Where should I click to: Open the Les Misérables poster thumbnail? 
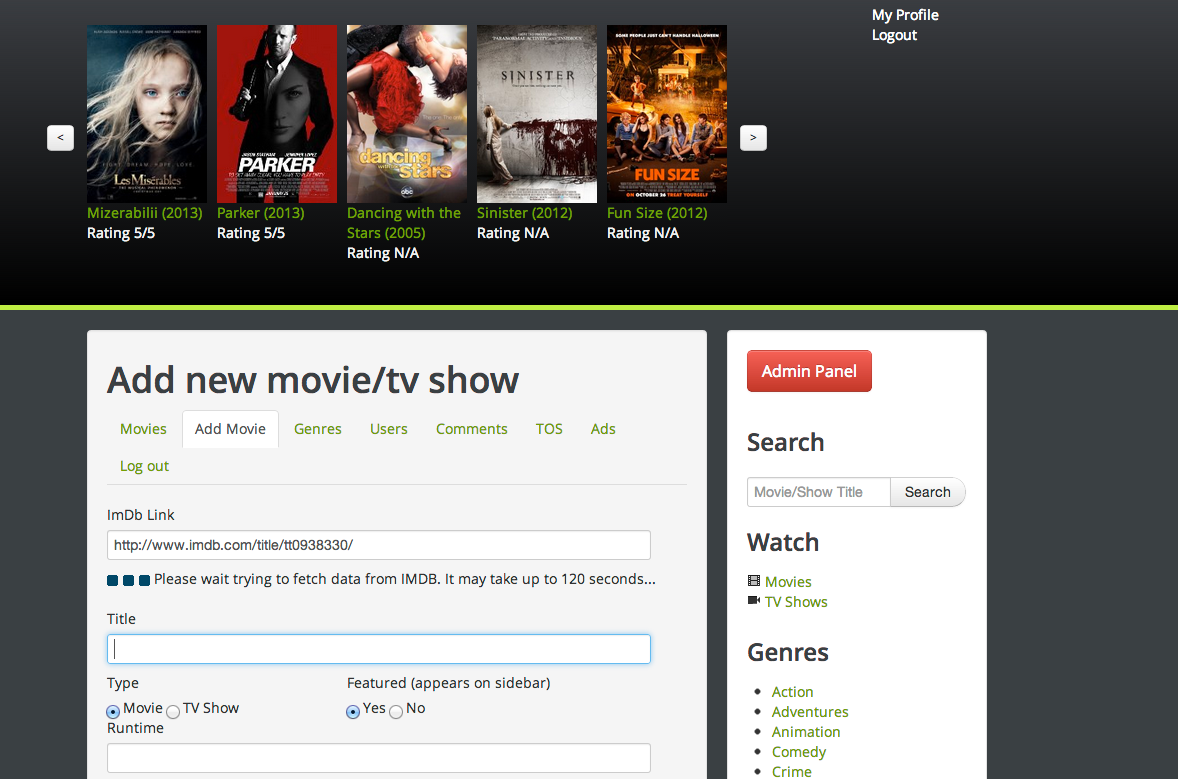click(x=147, y=114)
